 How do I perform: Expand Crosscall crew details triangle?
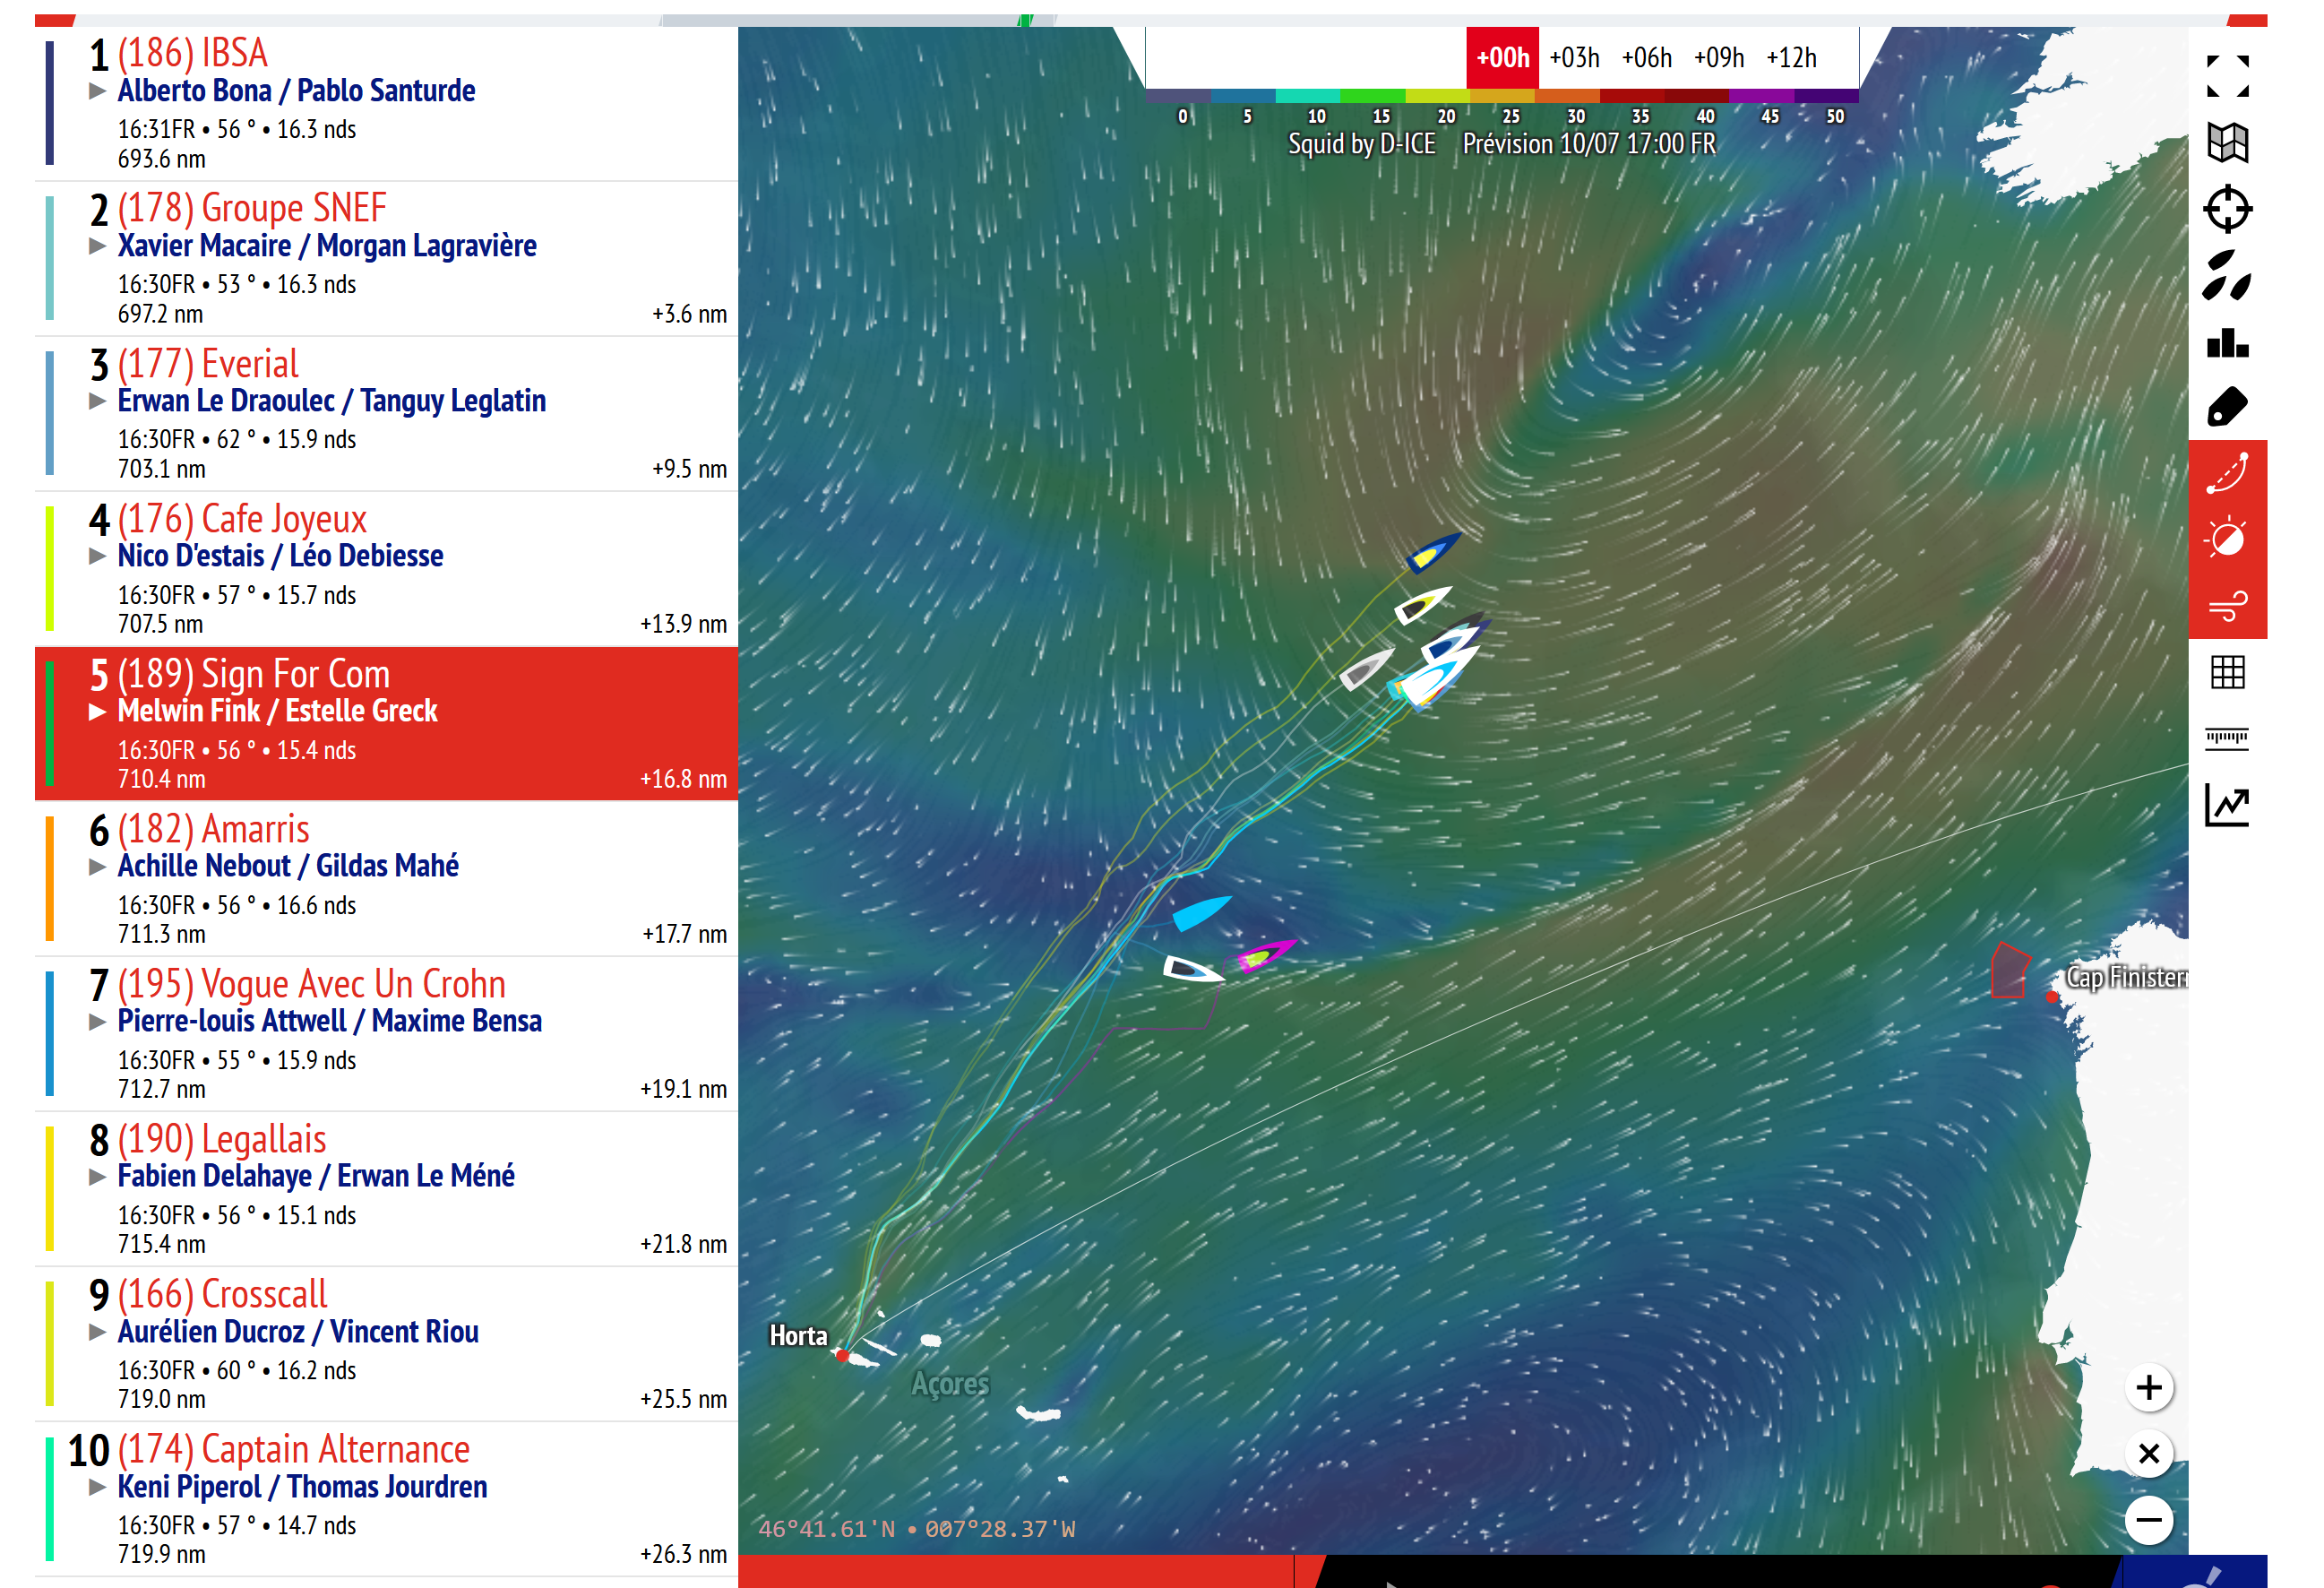tap(97, 1332)
